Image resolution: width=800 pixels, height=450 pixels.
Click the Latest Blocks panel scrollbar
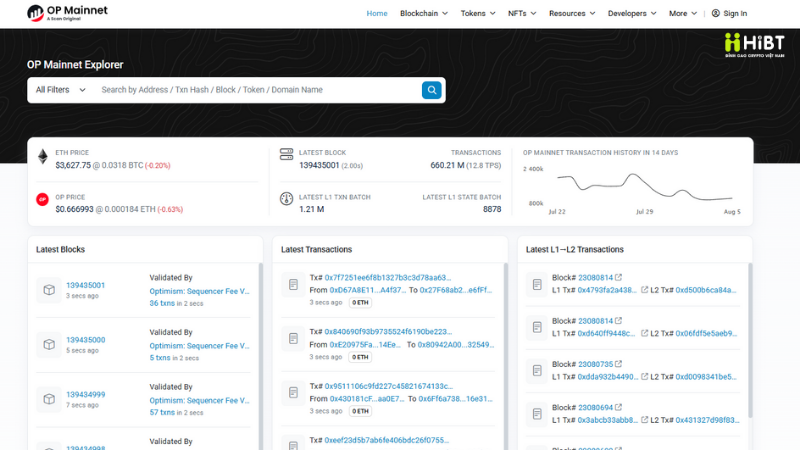pos(261,356)
